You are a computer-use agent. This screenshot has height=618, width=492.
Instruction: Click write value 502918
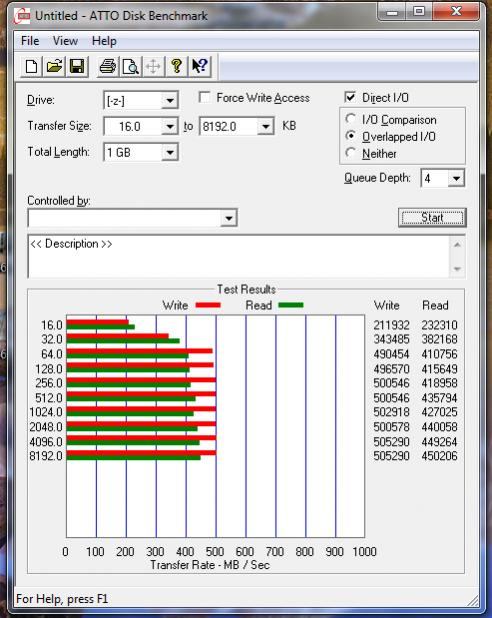pos(391,412)
